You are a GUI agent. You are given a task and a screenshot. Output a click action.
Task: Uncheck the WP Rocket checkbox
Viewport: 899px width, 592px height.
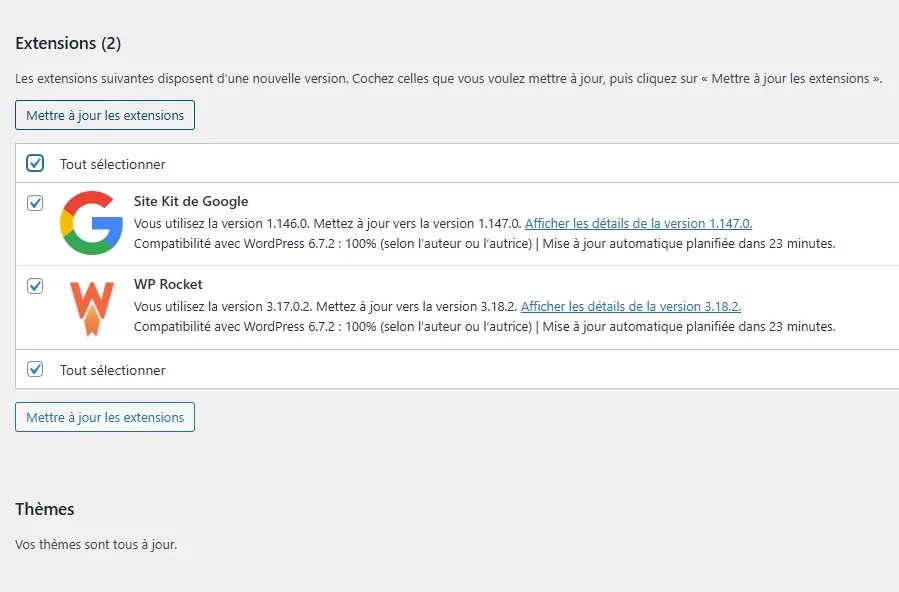tap(35, 286)
